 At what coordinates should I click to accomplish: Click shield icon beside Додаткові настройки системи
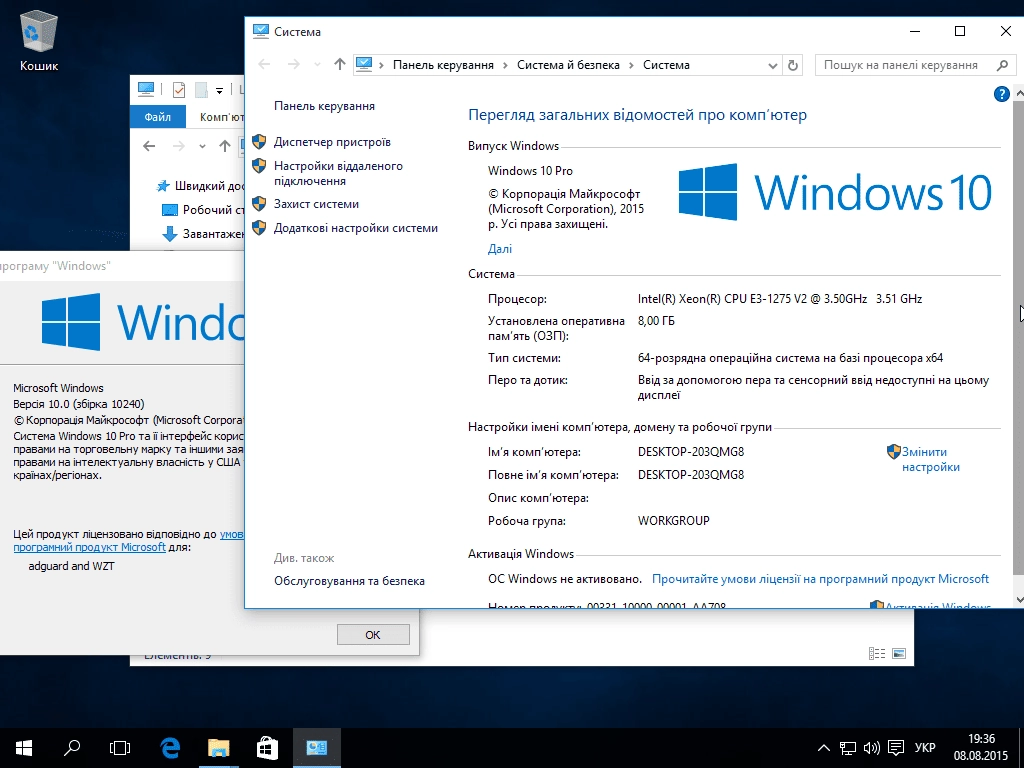click(259, 228)
